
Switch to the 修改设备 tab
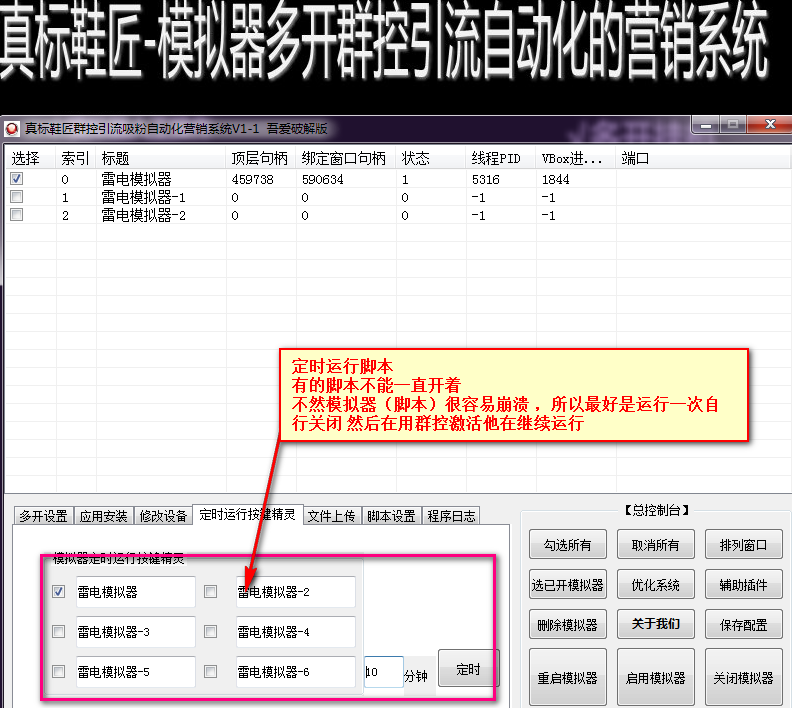coord(163,516)
